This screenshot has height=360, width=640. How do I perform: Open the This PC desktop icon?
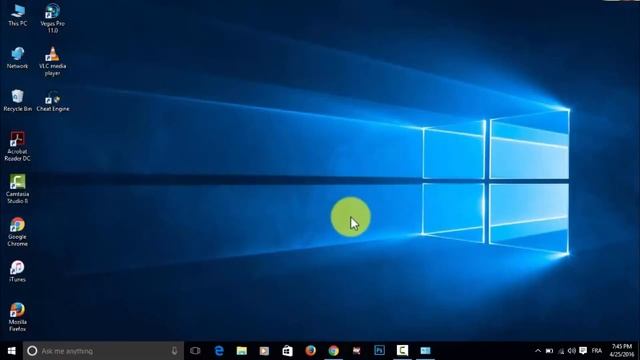coord(18,15)
